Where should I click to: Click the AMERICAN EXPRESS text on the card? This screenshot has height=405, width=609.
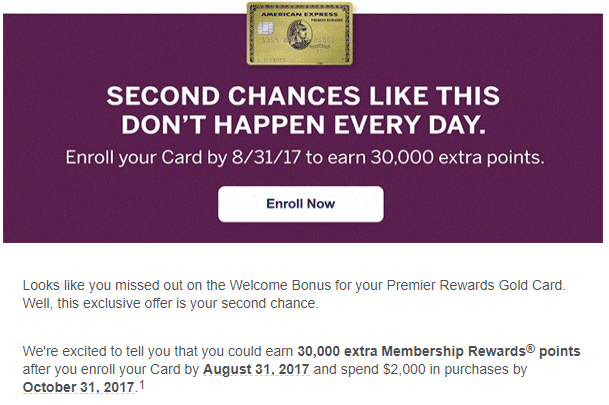[299, 14]
